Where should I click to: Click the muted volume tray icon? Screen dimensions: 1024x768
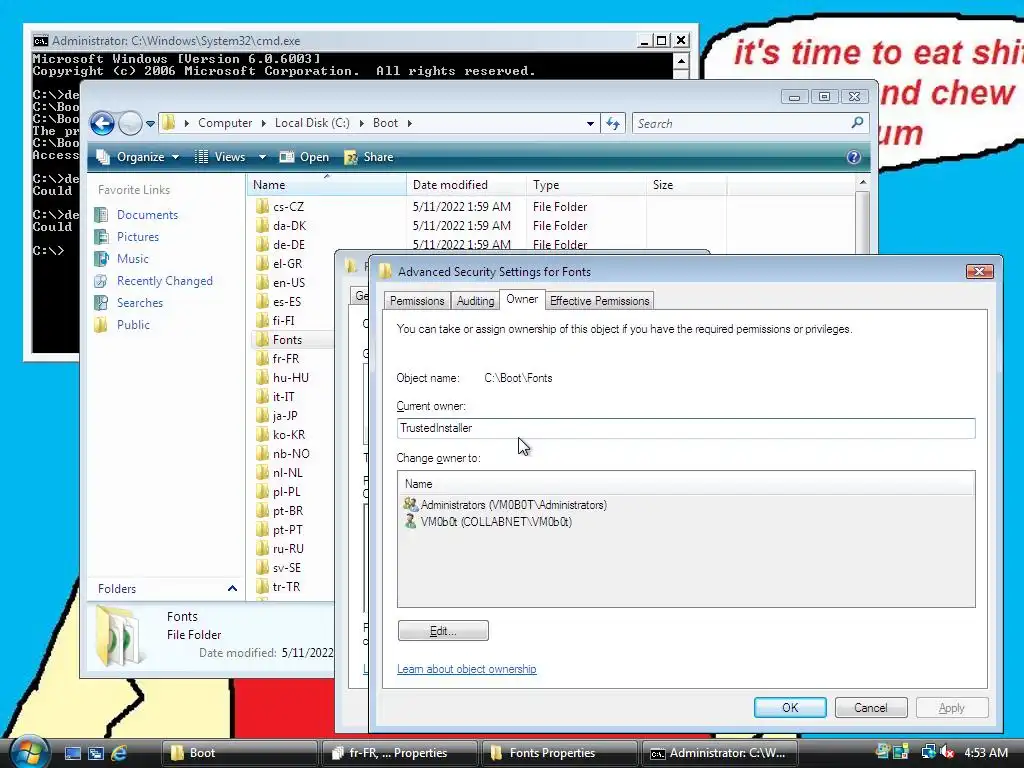[x=948, y=752]
